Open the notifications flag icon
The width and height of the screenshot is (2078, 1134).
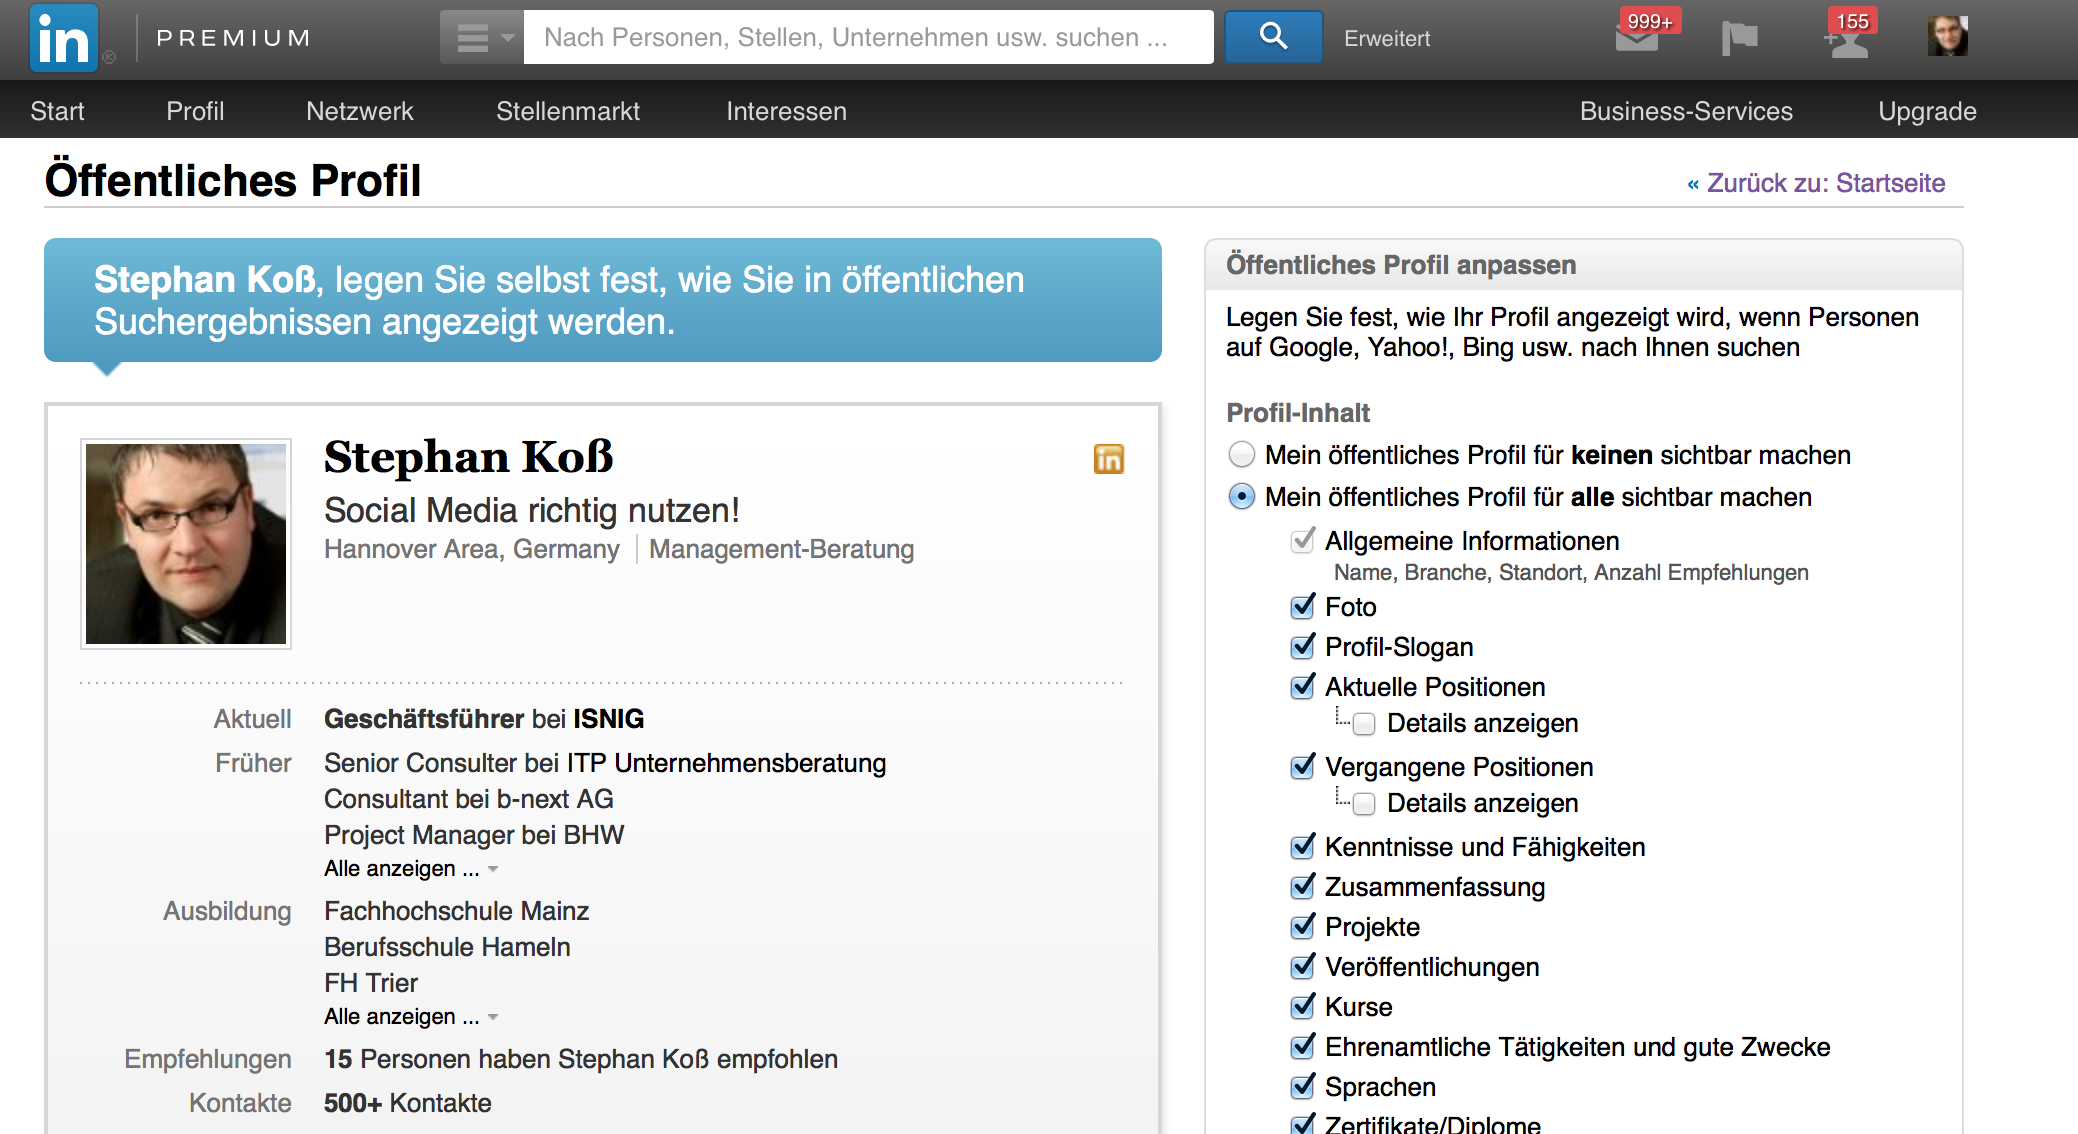(x=1740, y=38)
